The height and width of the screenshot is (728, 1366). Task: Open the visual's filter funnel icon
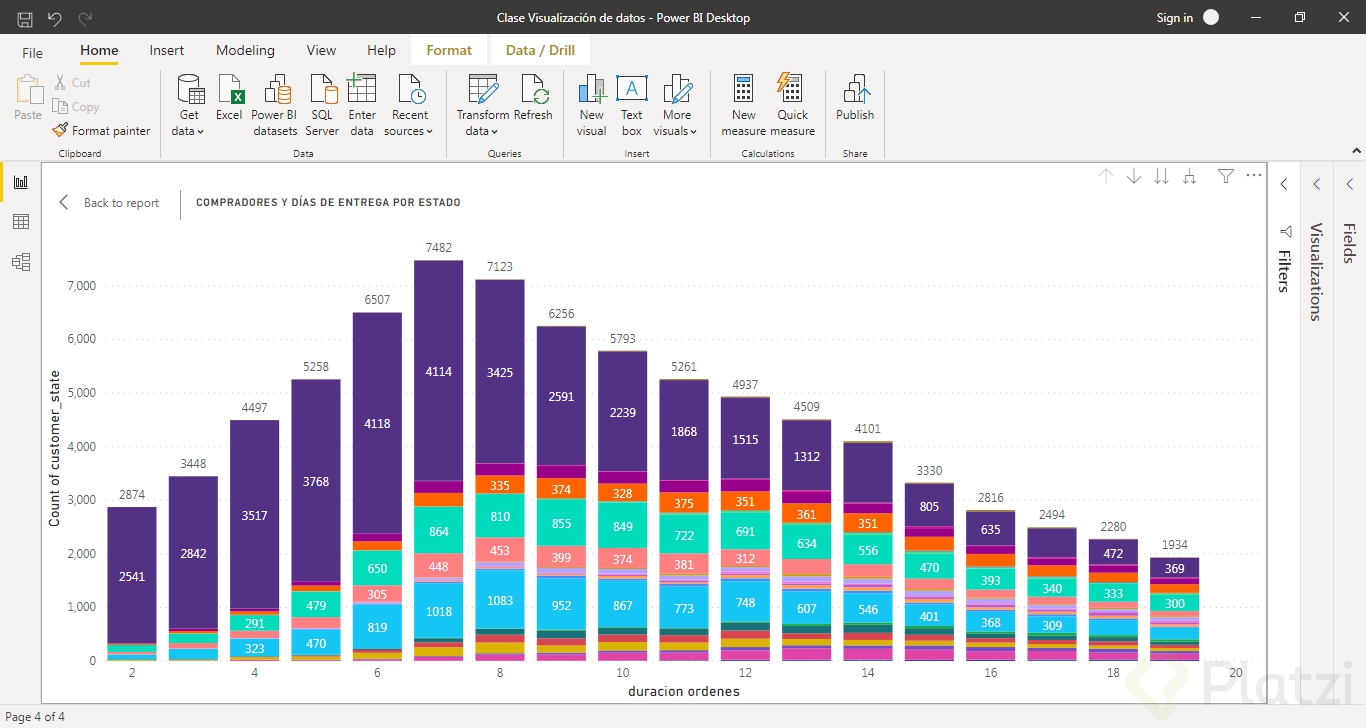tap(1226, 176)
